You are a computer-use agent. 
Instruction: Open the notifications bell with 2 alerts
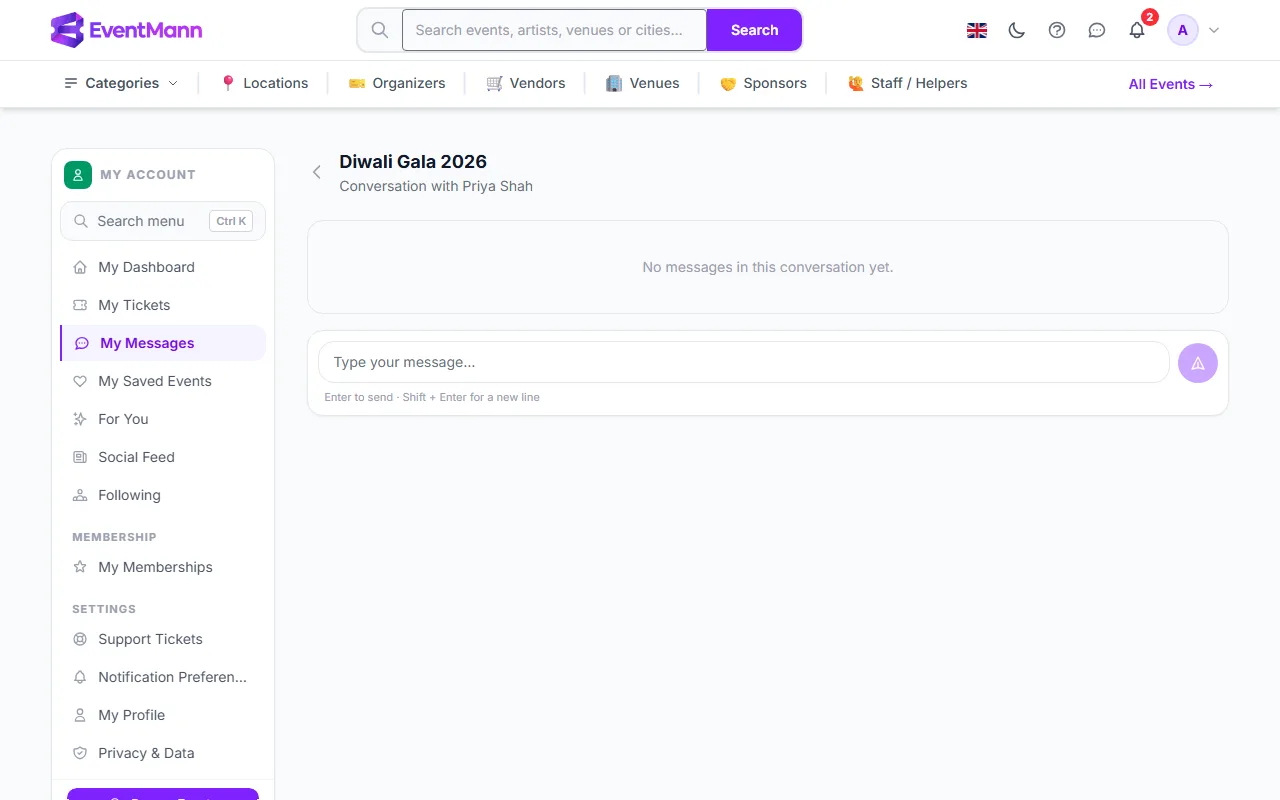1137,30
